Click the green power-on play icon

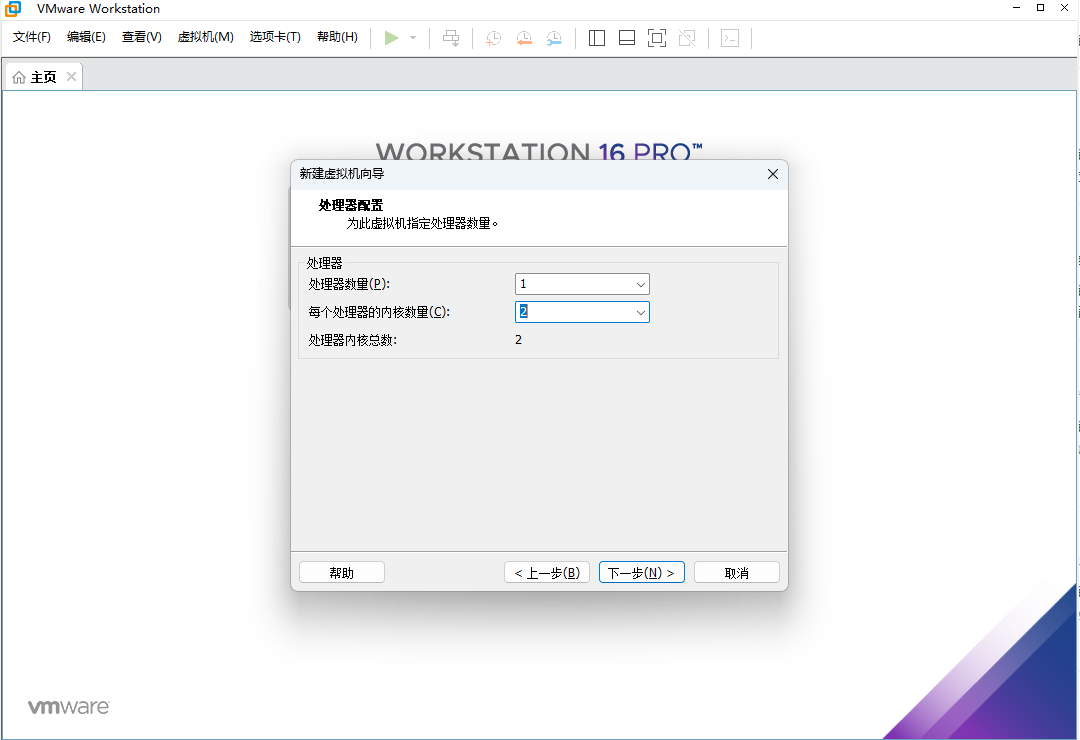pos(391,38)
